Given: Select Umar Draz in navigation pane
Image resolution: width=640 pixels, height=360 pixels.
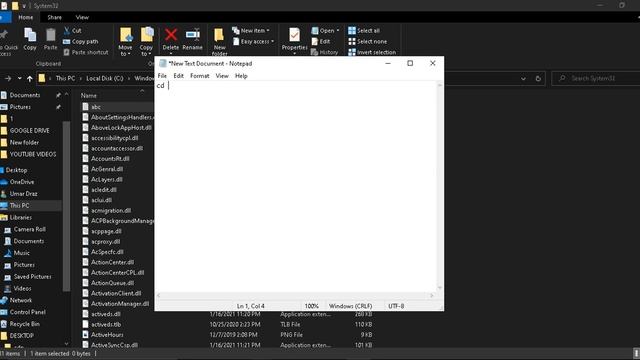Looking at the screenshot, I should pos(23,194).
